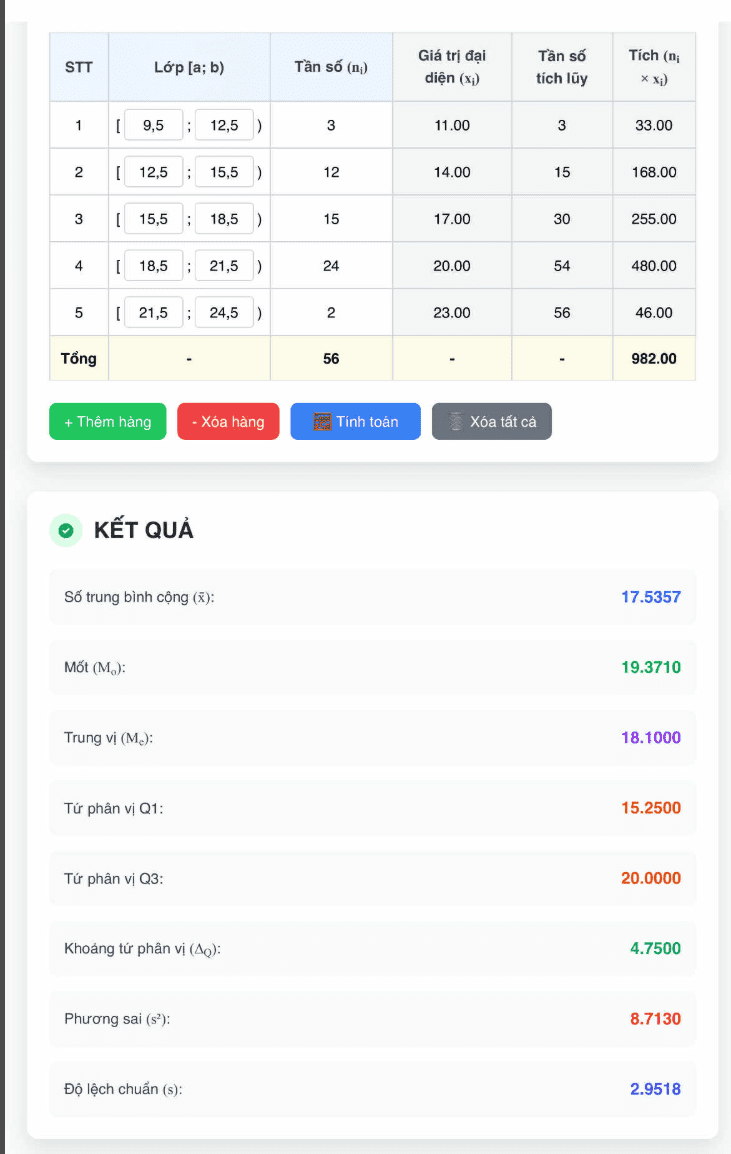Click frequency value 24 in row 4

331,266
